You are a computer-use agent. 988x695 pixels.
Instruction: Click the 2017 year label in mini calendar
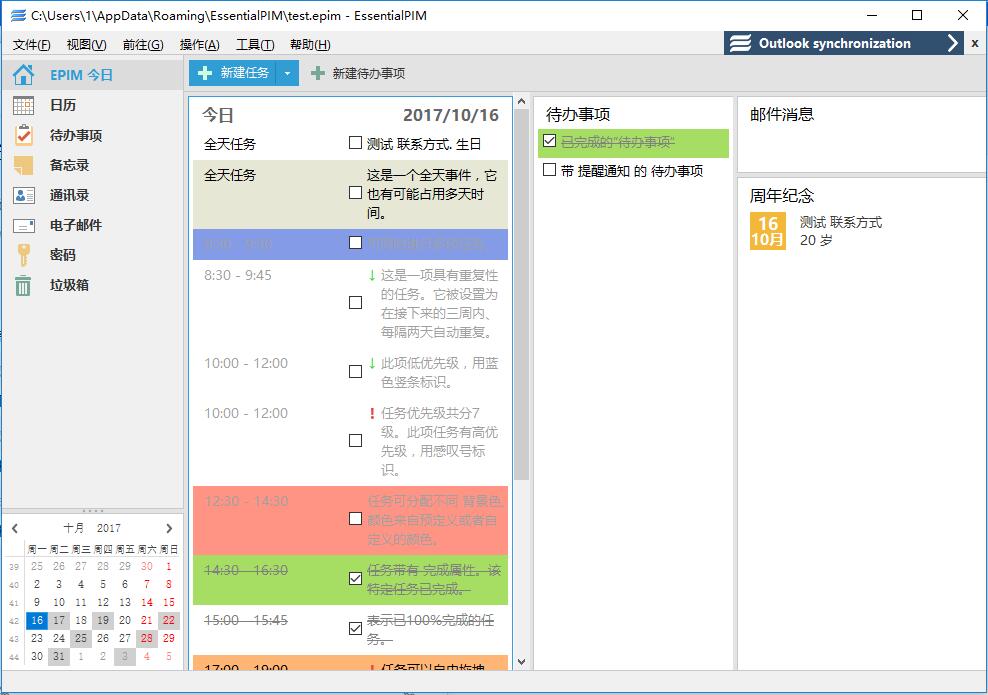point(108,528)
